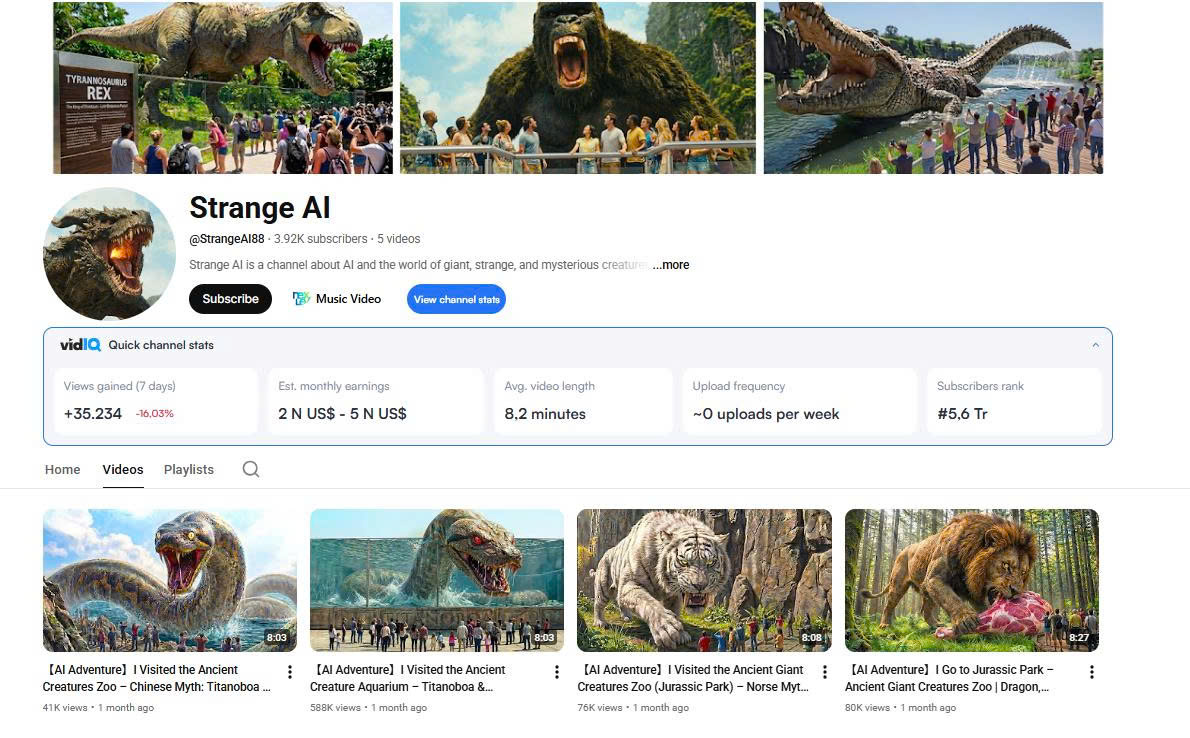The height and width of the screenshot is (738, 1190).
Task: Select the Videos tab
Action: click(123, 469)
